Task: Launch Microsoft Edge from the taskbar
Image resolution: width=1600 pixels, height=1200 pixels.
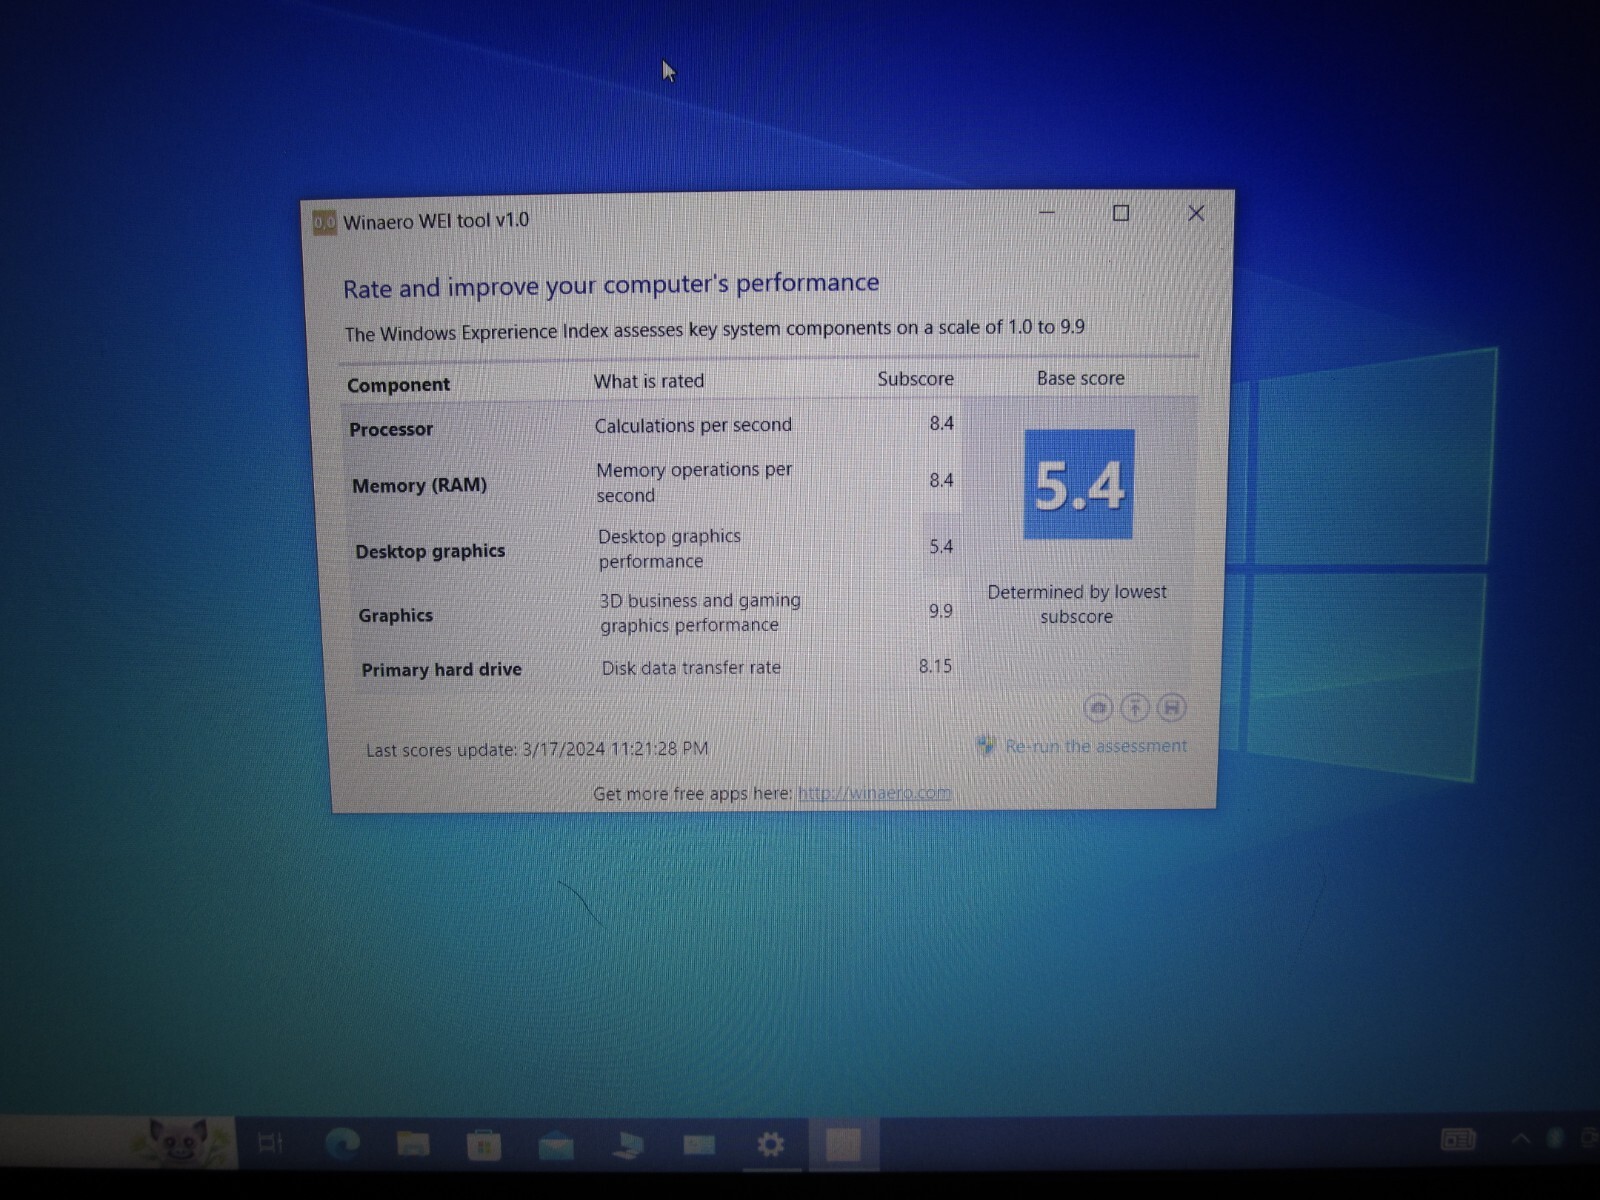Action: click(342, 1142)
